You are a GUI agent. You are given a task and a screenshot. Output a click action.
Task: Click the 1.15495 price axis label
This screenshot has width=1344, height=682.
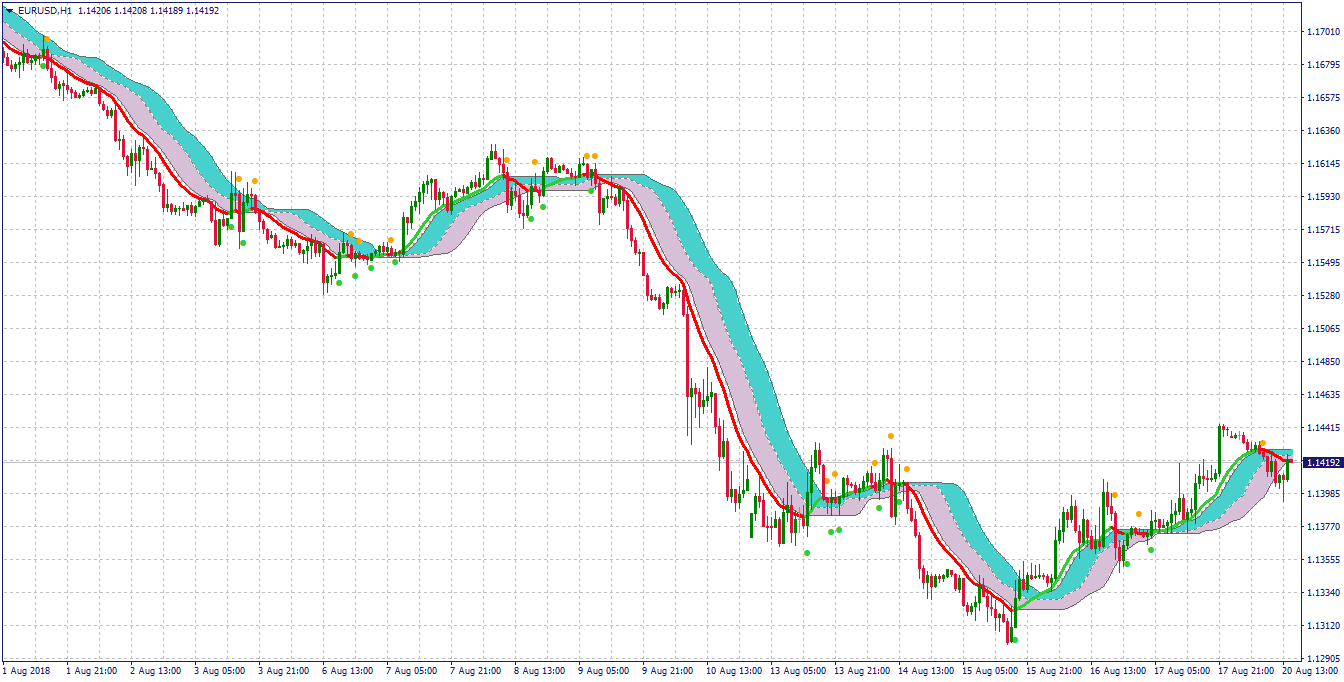tap(1323, 263)
